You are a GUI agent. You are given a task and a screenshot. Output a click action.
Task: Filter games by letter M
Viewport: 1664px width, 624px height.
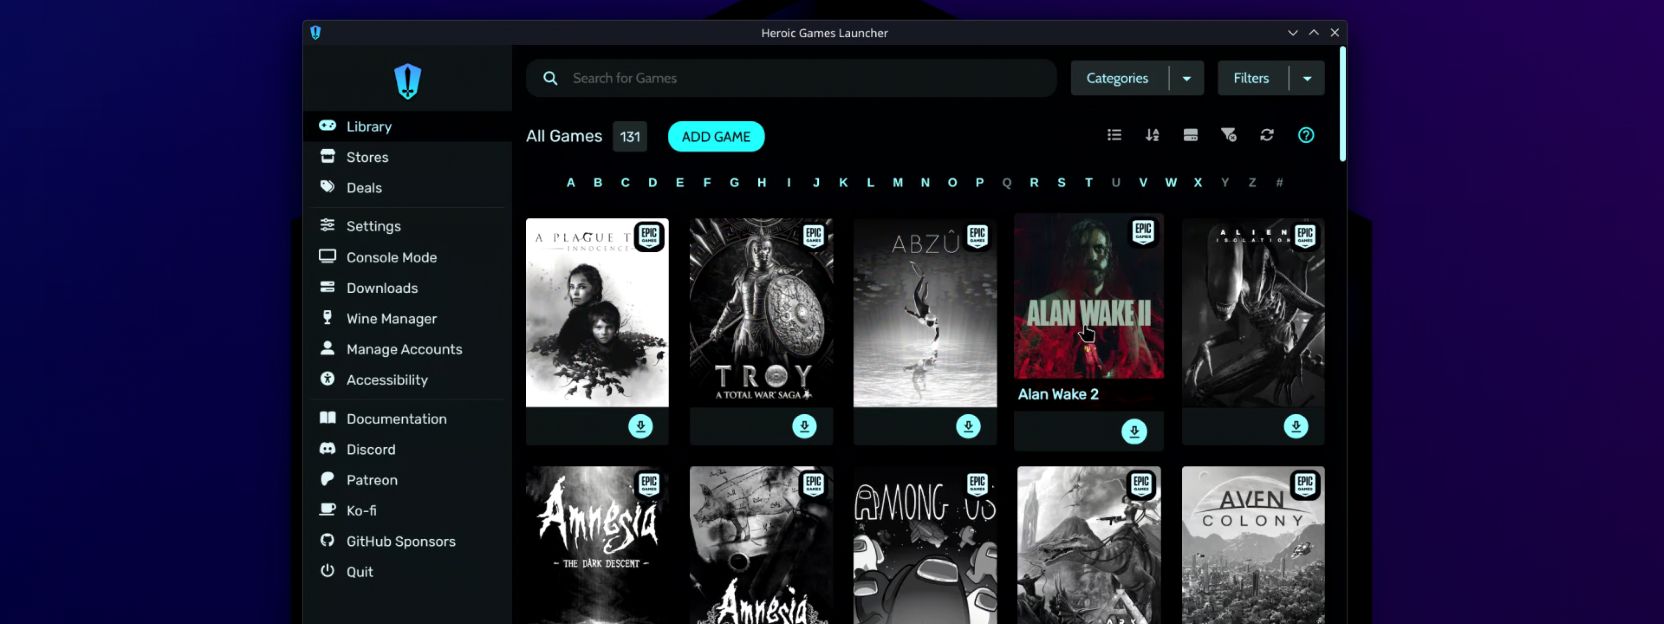[898, 182]
